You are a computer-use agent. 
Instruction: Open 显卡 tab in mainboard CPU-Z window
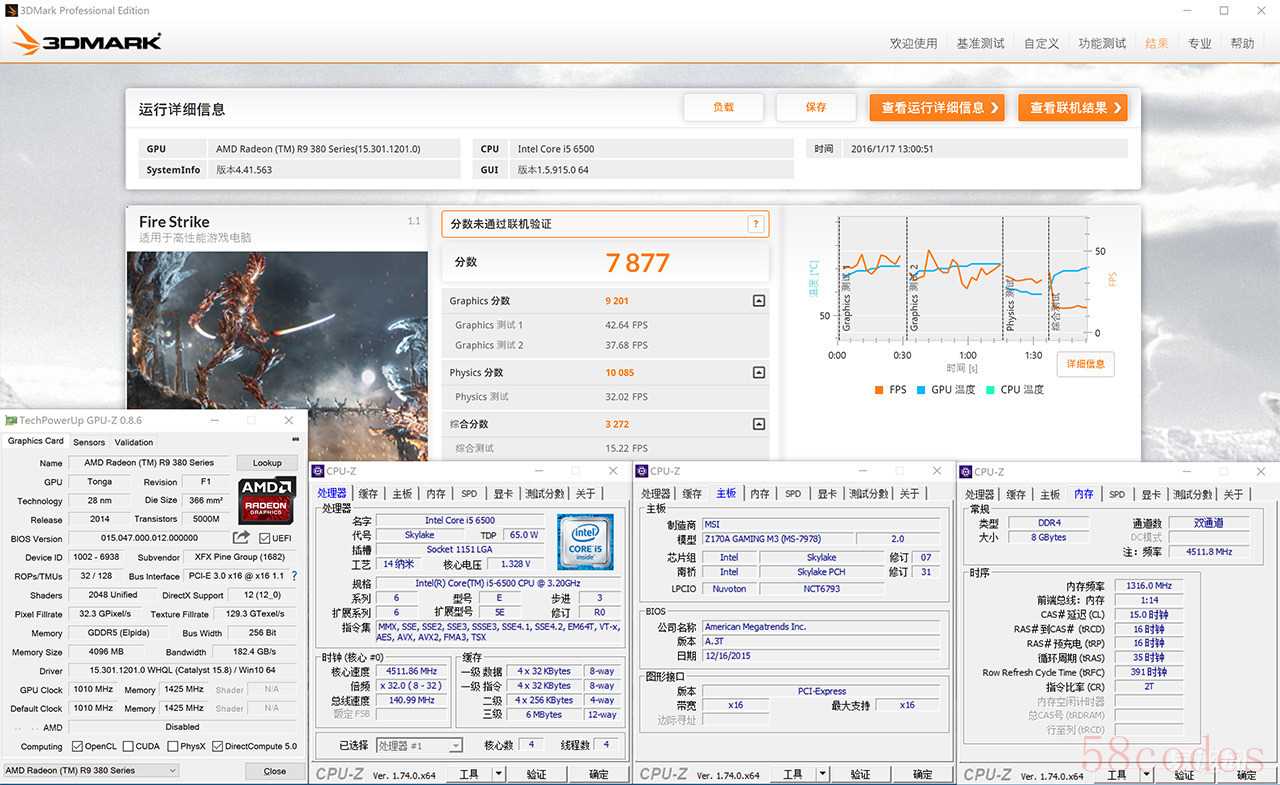point(827,494)
